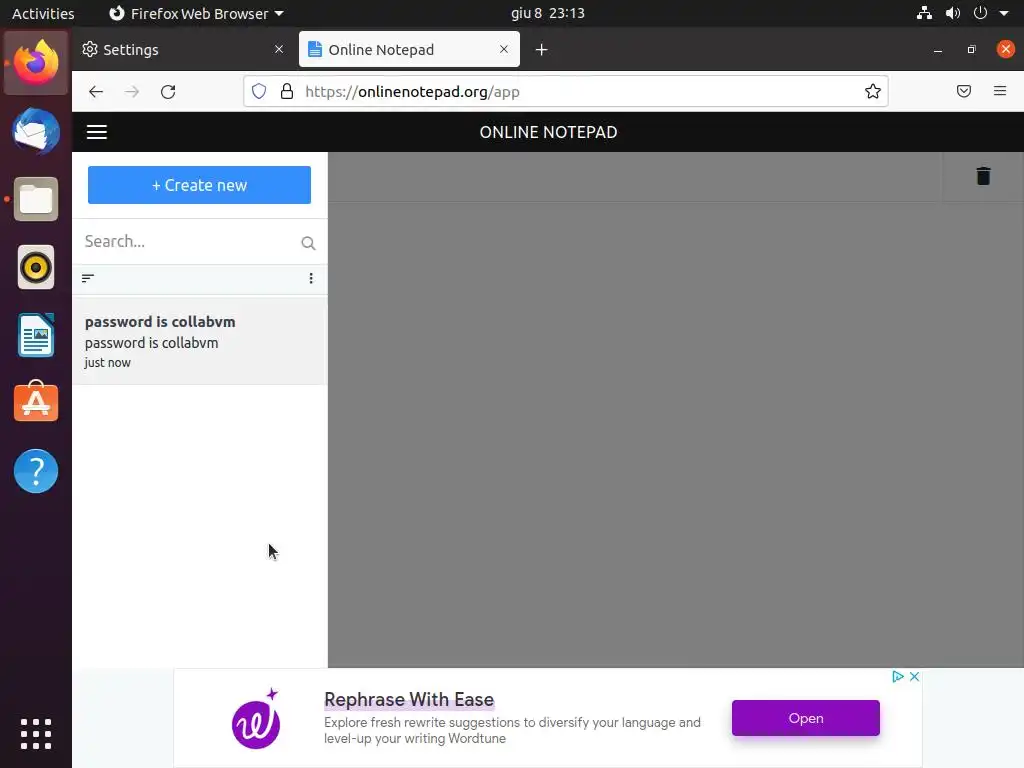1024x768 pixels.
Task: Close the Online Notepad tab
Action: 504,50
